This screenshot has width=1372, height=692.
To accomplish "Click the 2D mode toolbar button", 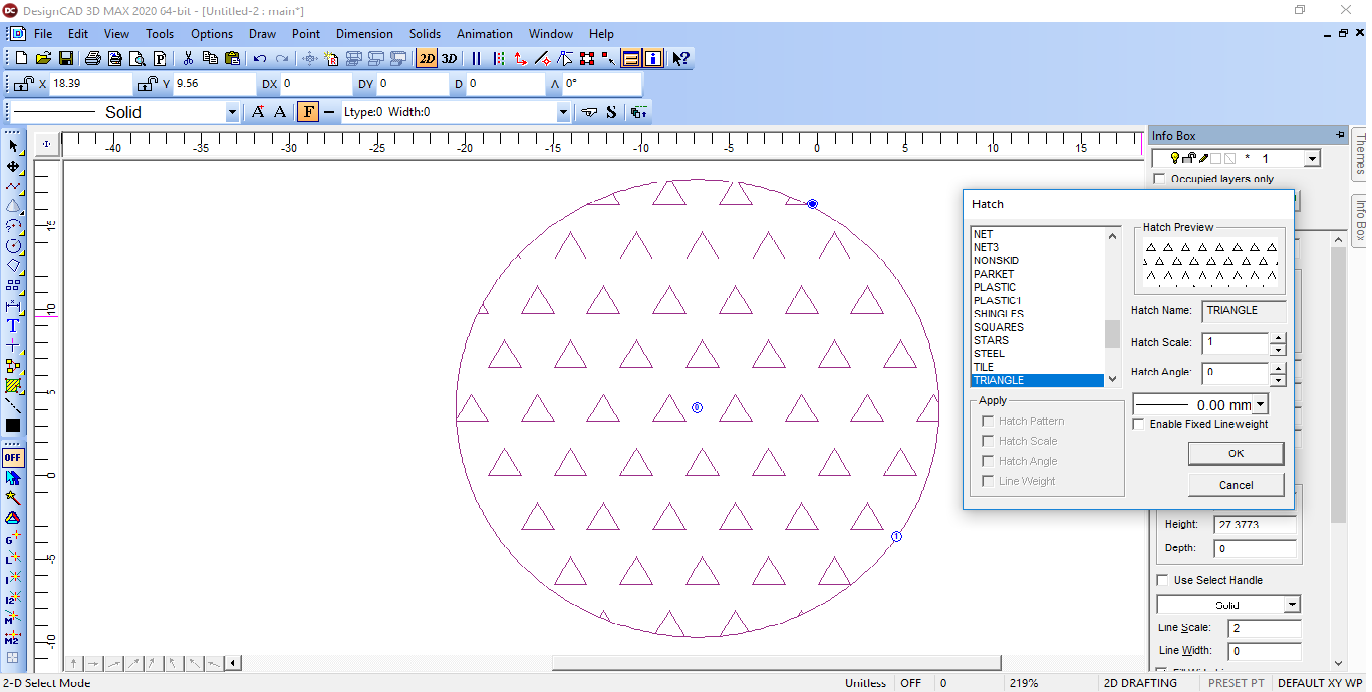I will click(x=427, y=59).
